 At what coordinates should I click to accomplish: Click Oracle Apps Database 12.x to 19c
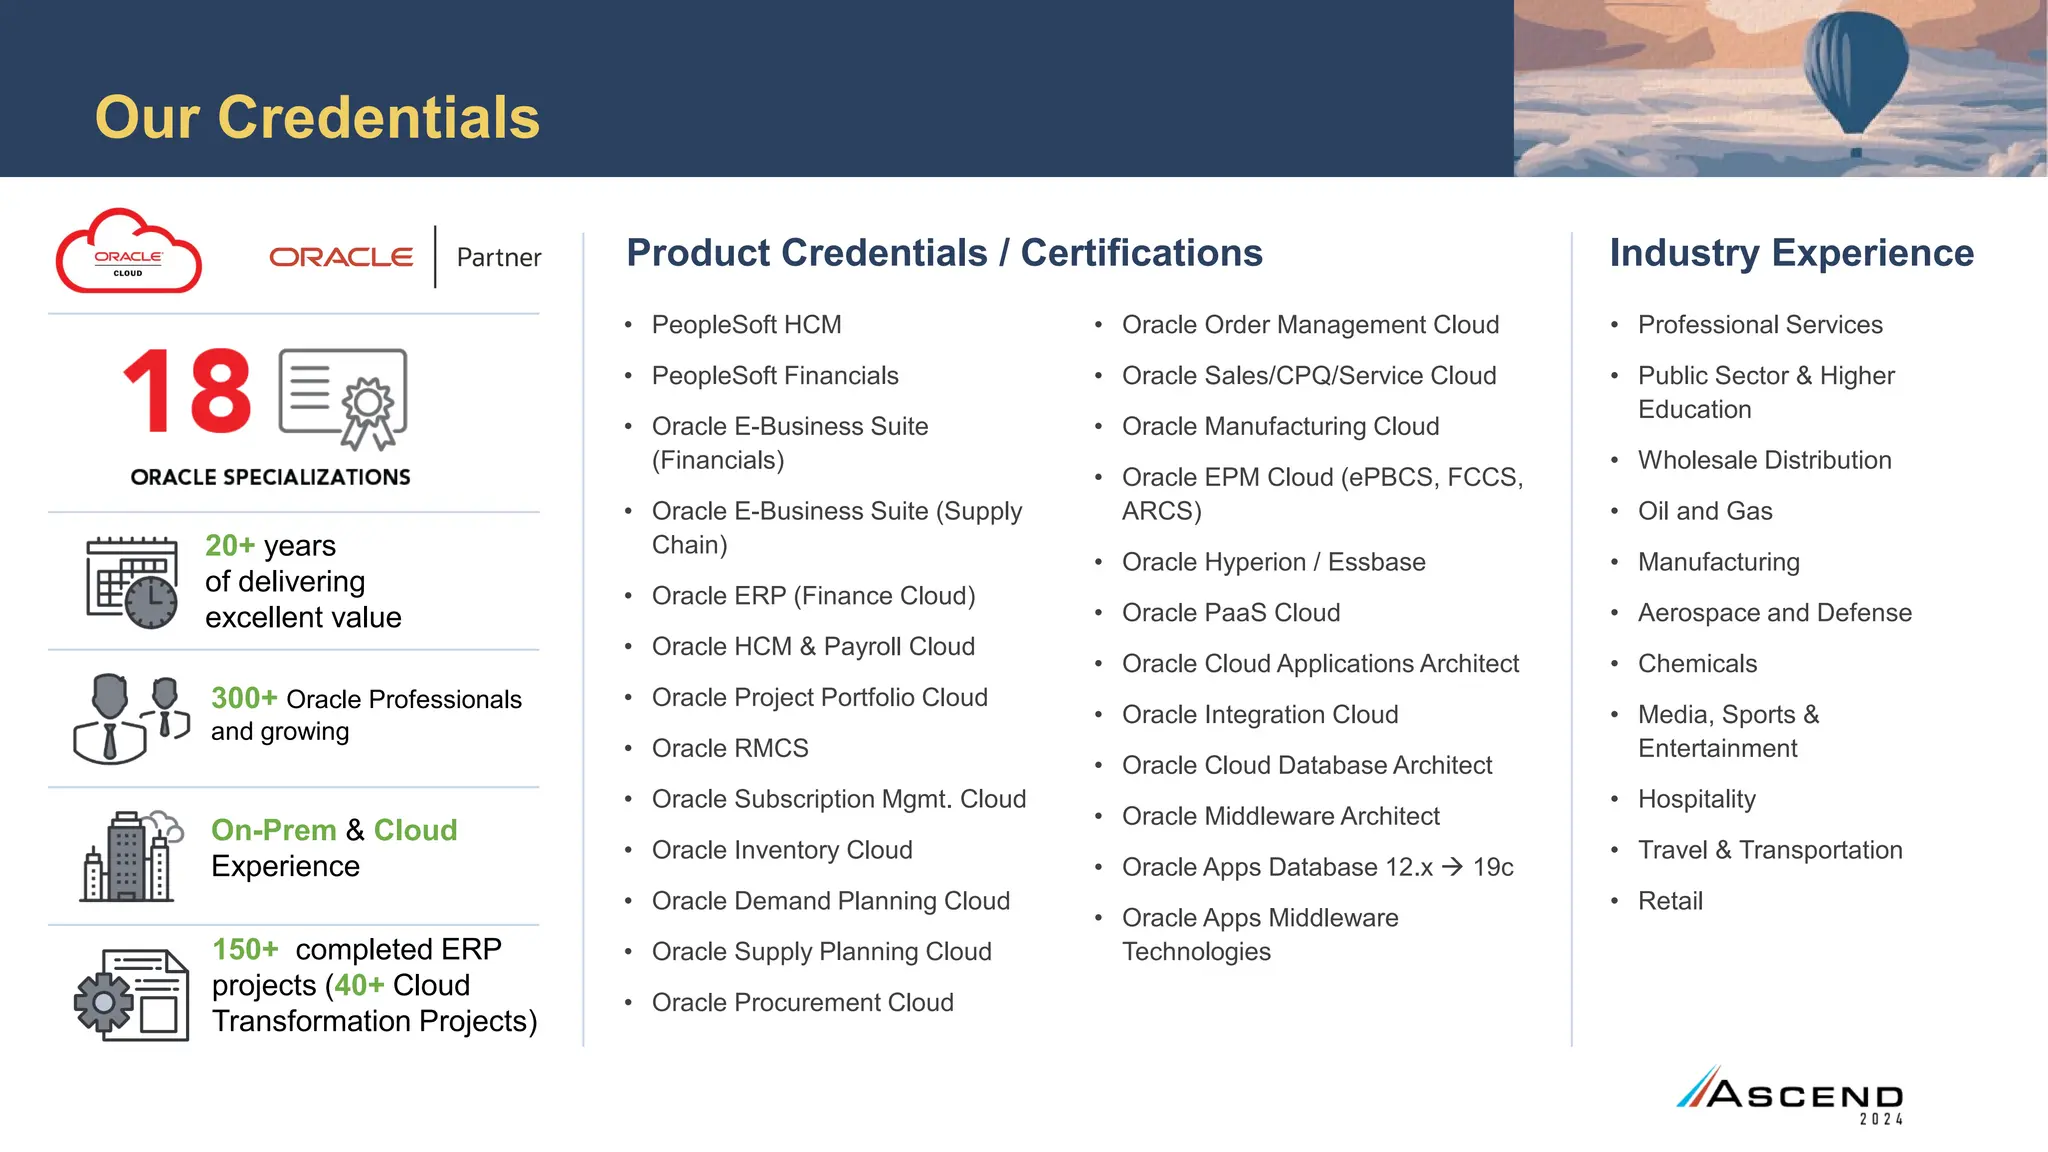(x=1317, y=867)
